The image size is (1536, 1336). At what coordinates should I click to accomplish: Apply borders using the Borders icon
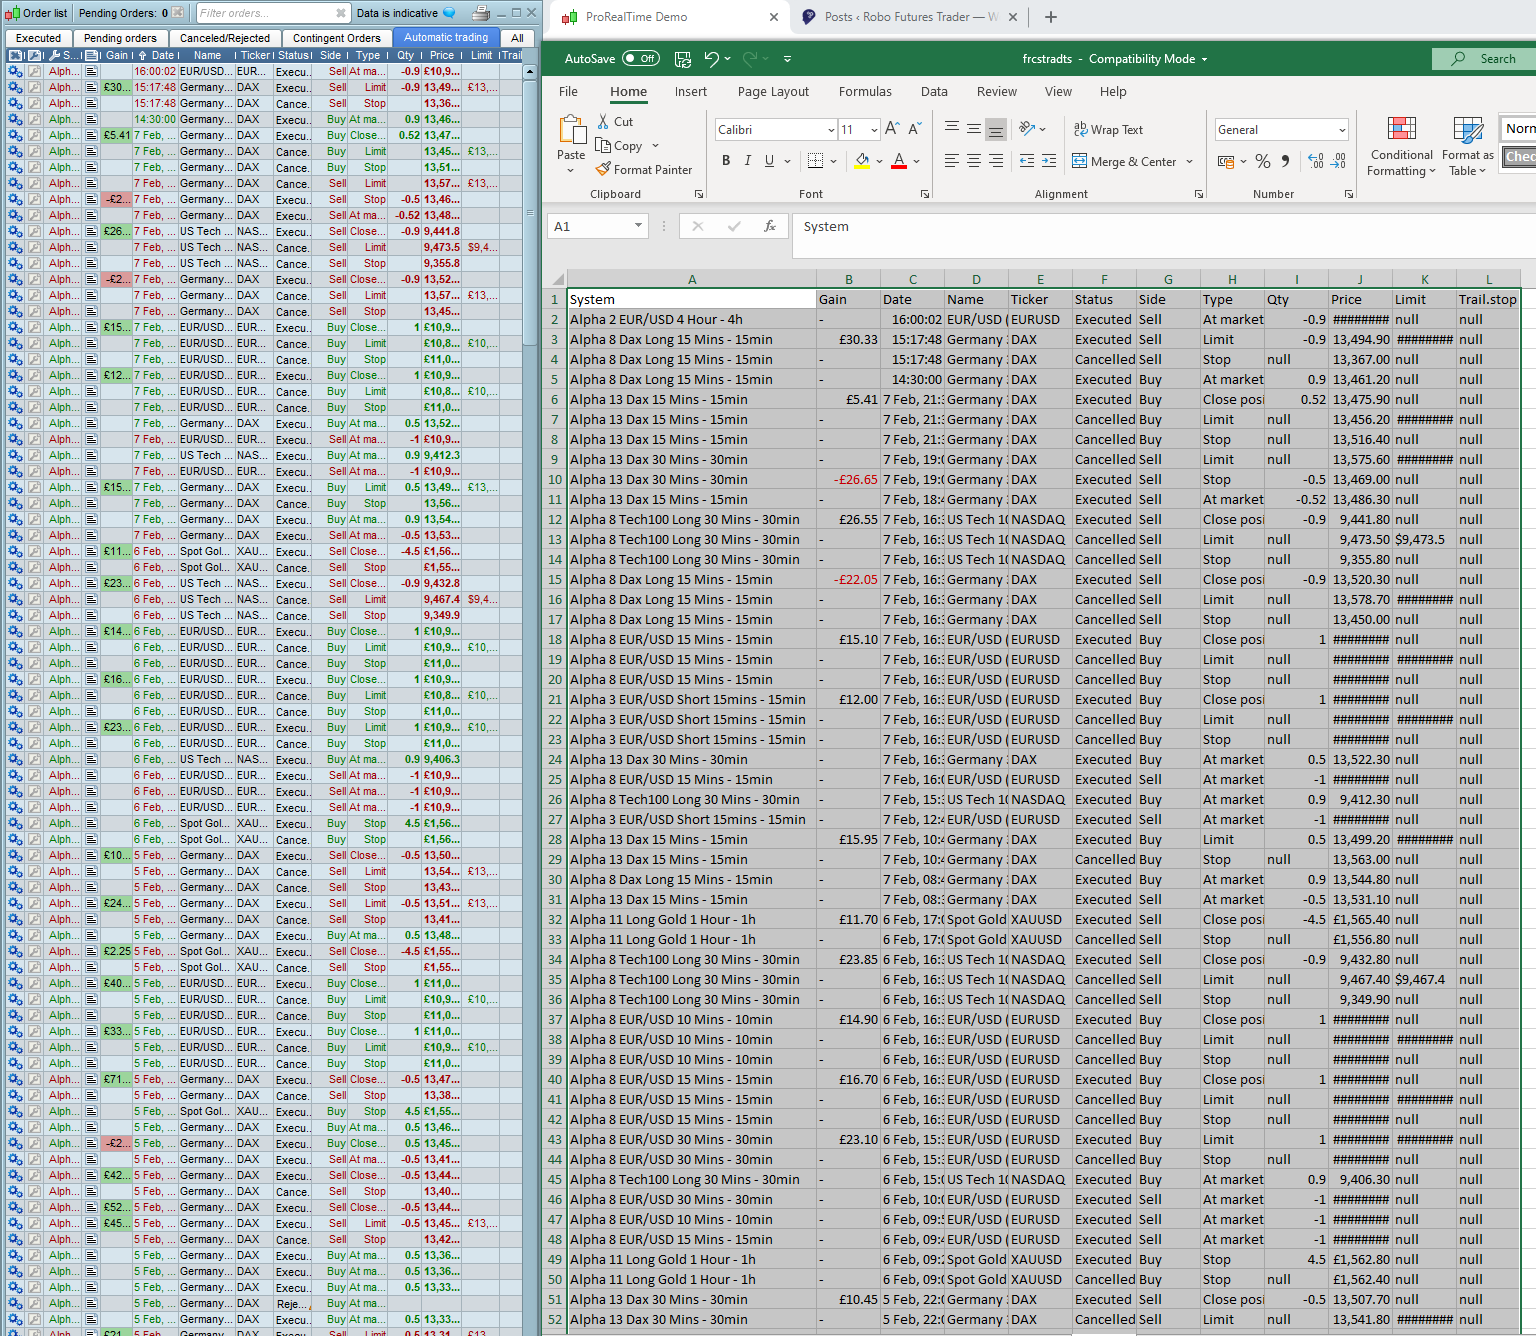tap(815, 161)
